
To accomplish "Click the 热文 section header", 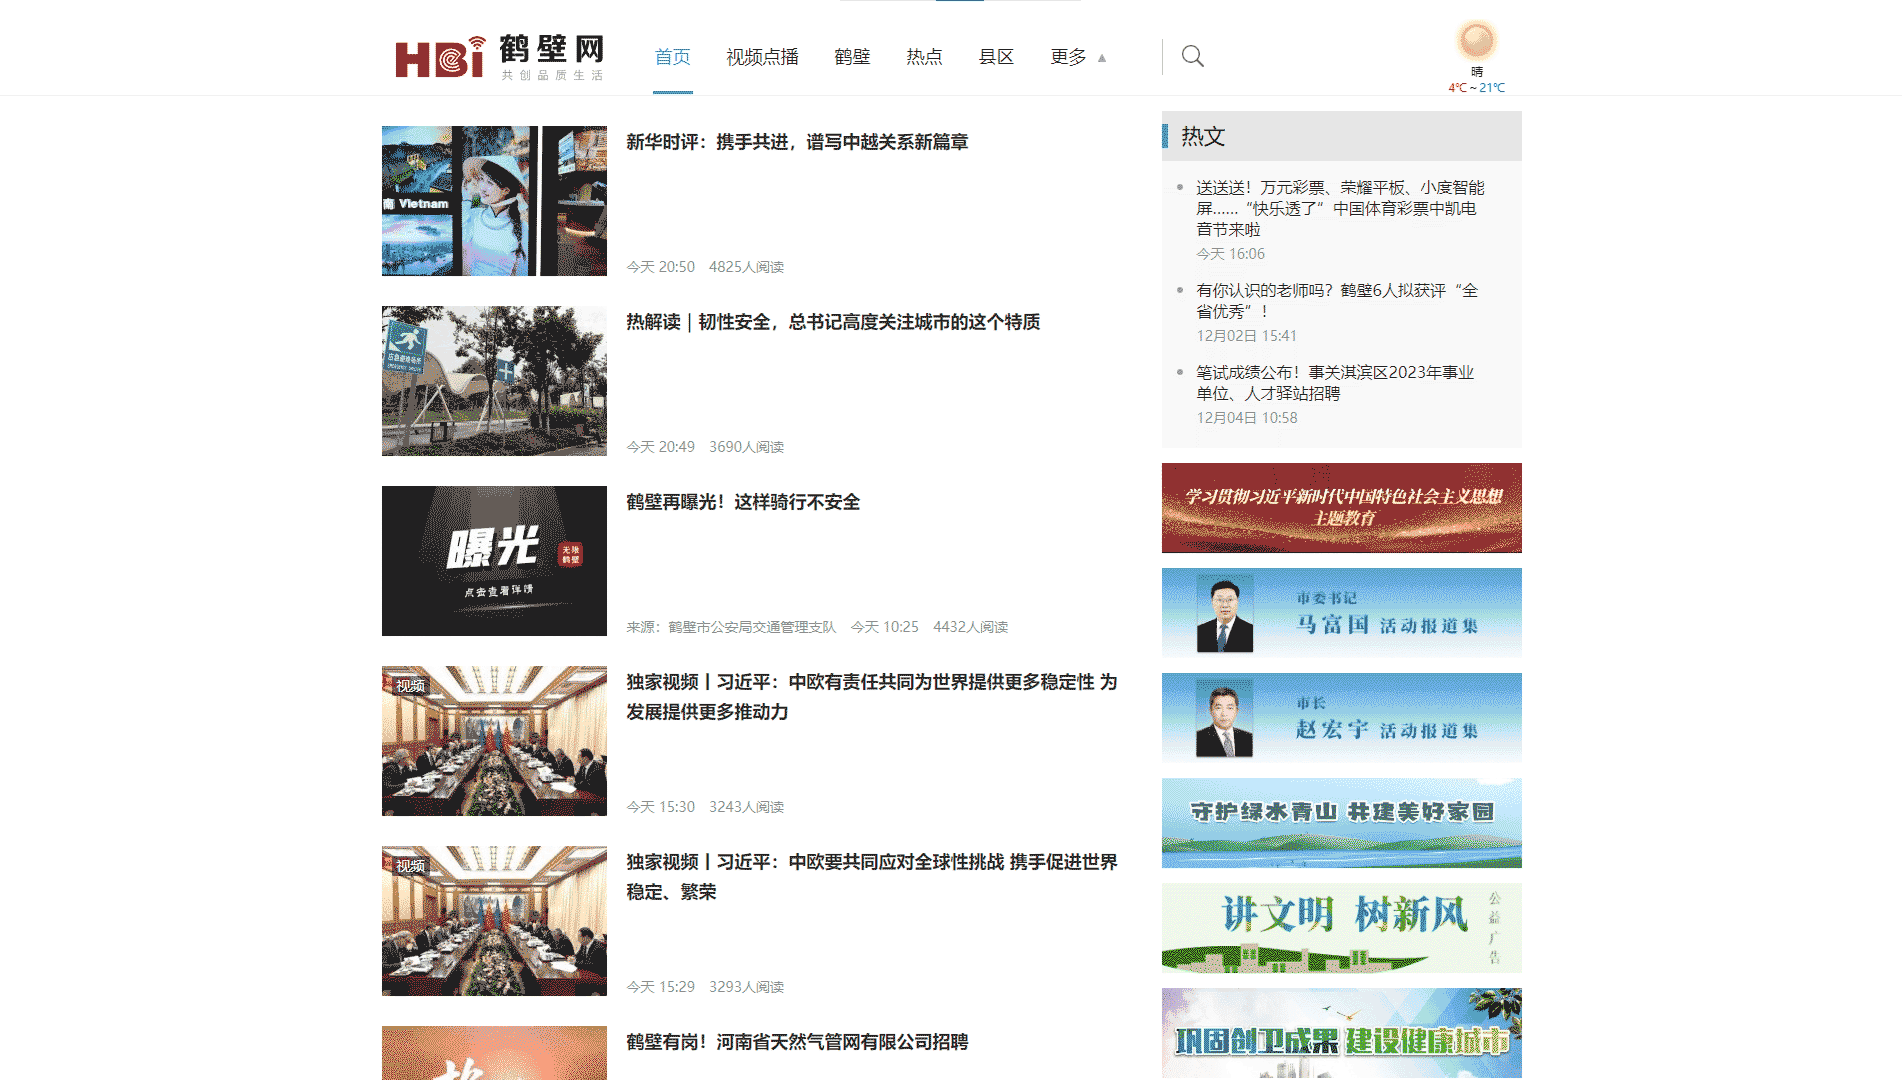I will [x=1342, y=136].
